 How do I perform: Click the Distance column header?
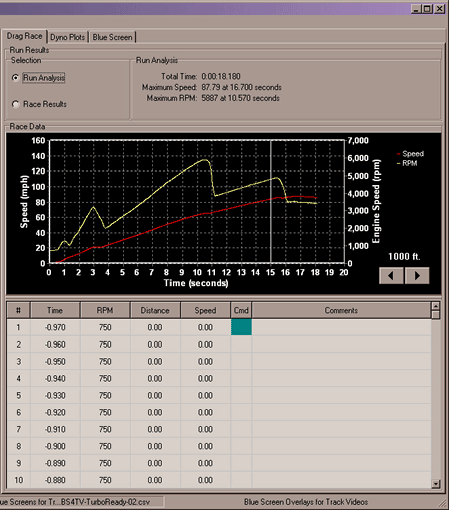[155, 310]
